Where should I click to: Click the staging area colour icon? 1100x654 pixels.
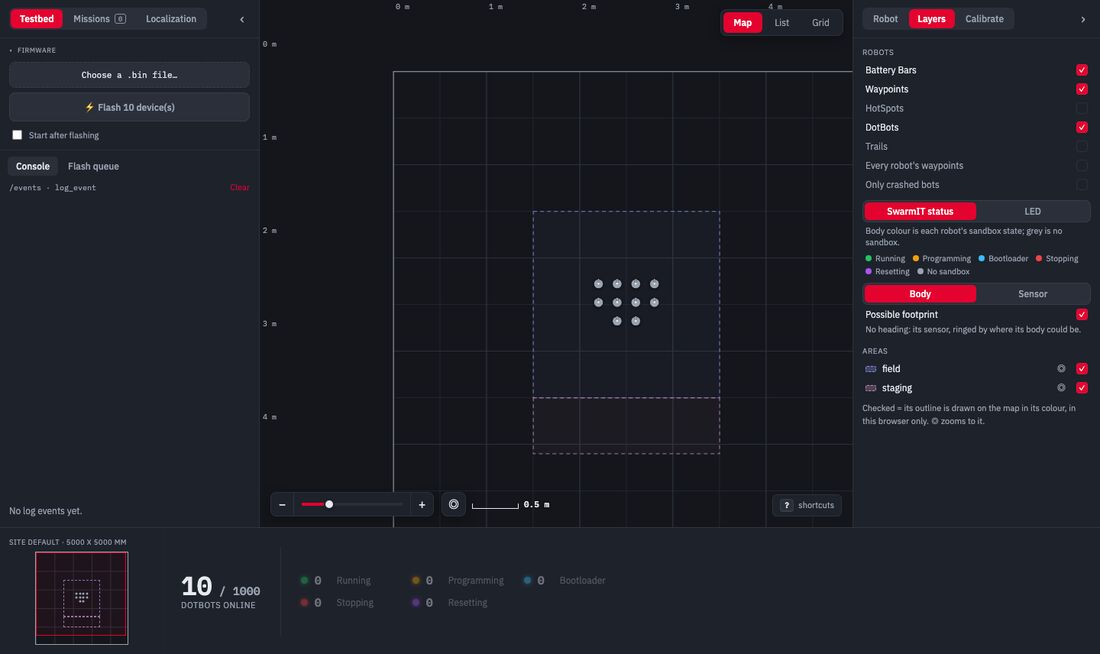coord(871,388)
